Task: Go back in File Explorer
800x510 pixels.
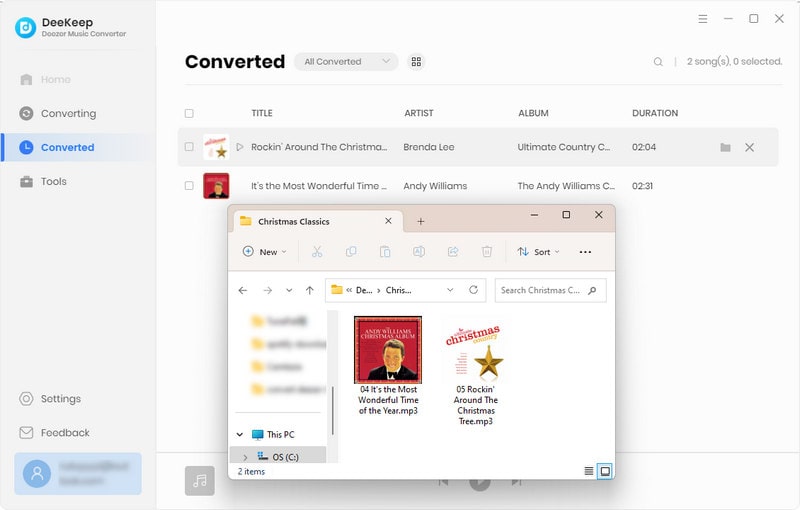Action: (243, 290)
